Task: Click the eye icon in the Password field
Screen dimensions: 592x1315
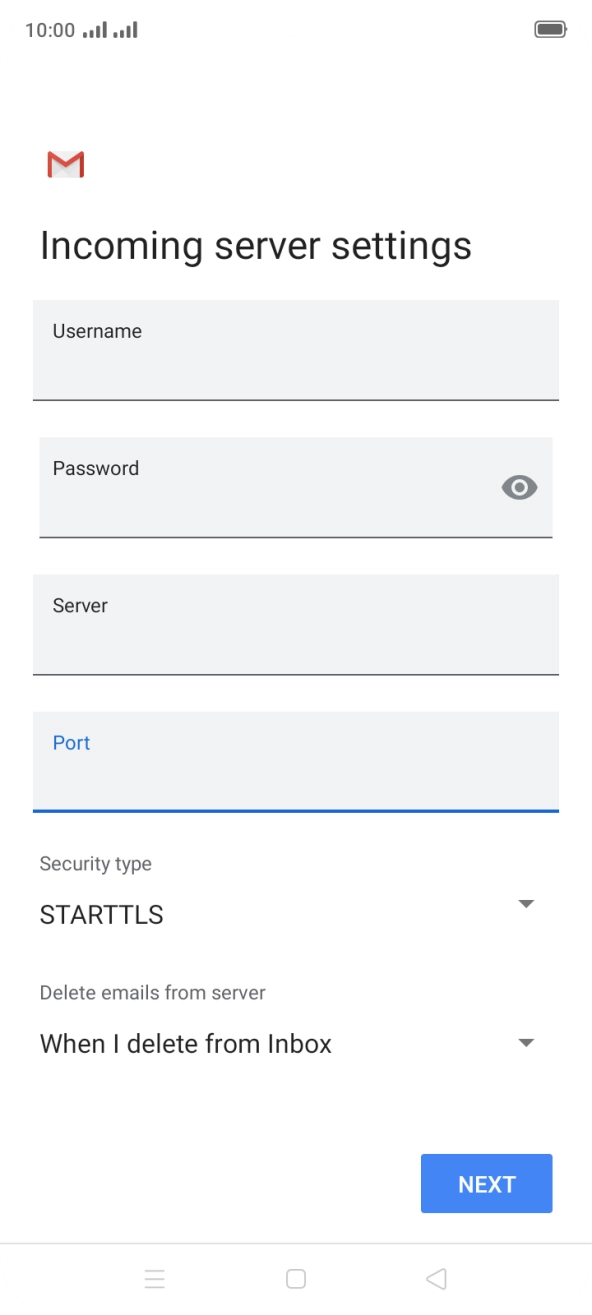Action: [x=519, y=487]
